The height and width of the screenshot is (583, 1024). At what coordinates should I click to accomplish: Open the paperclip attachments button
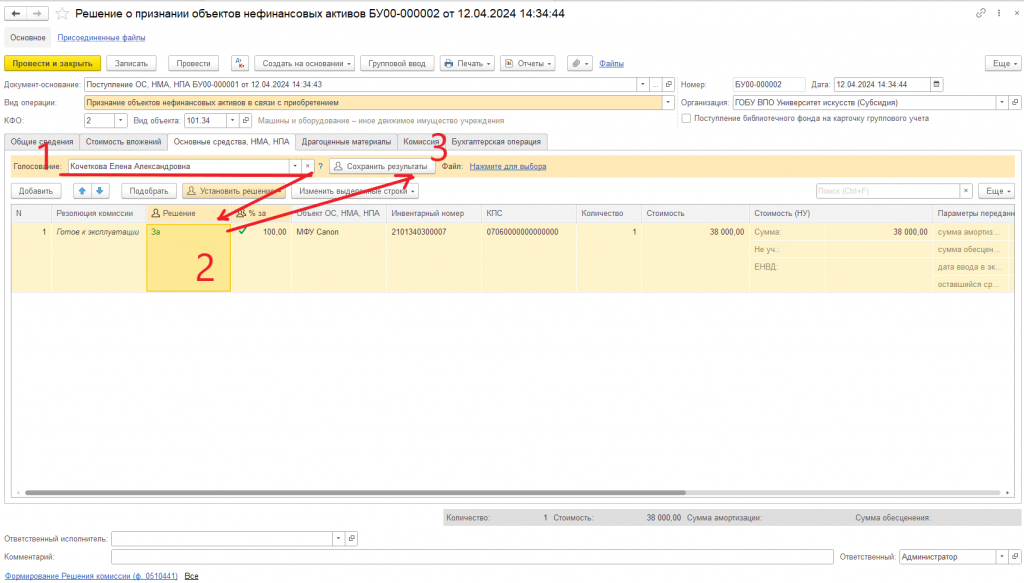[x=579, y=63]
